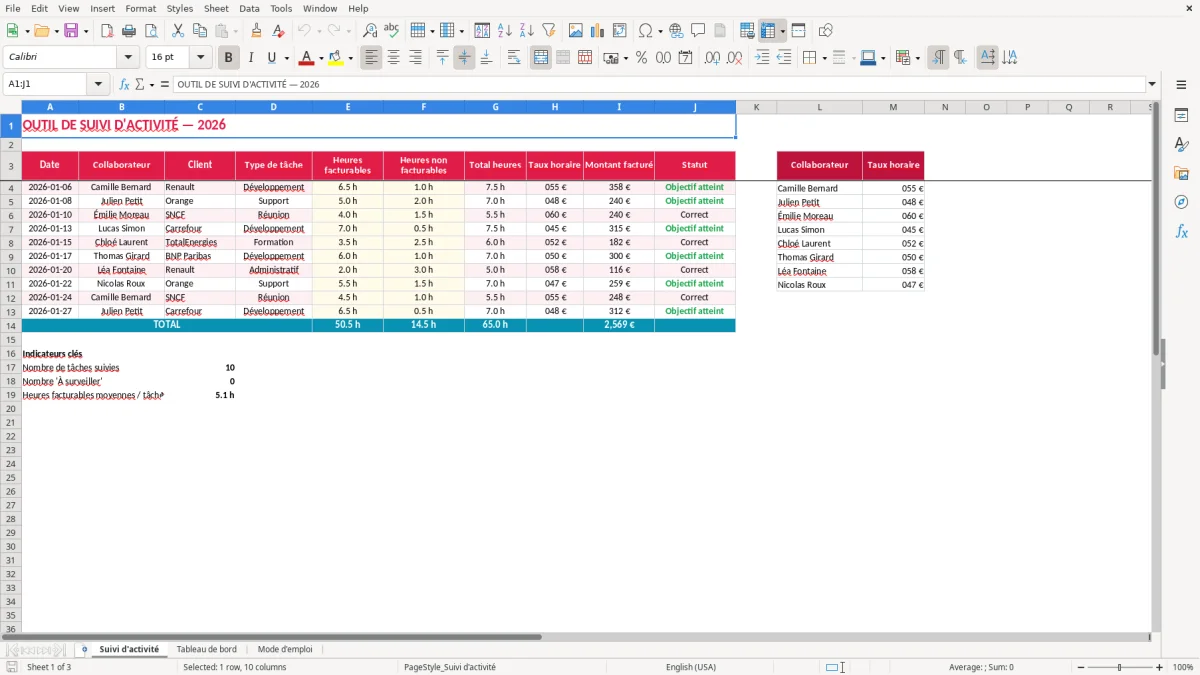Click the Function Wizard fx icon
The width and height of the screenshot is (1200, 675).
click(x=125, y=84)
